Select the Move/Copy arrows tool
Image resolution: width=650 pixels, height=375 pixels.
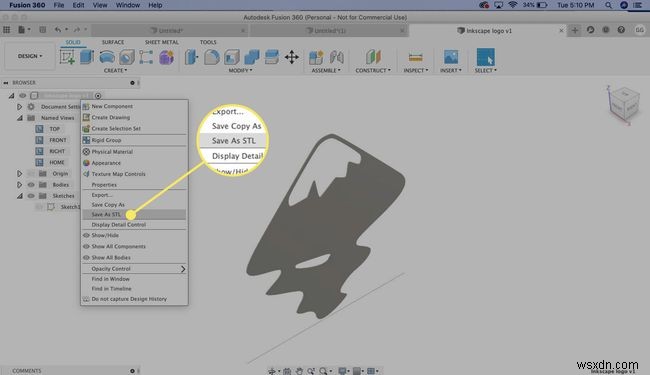pos(292,57)
